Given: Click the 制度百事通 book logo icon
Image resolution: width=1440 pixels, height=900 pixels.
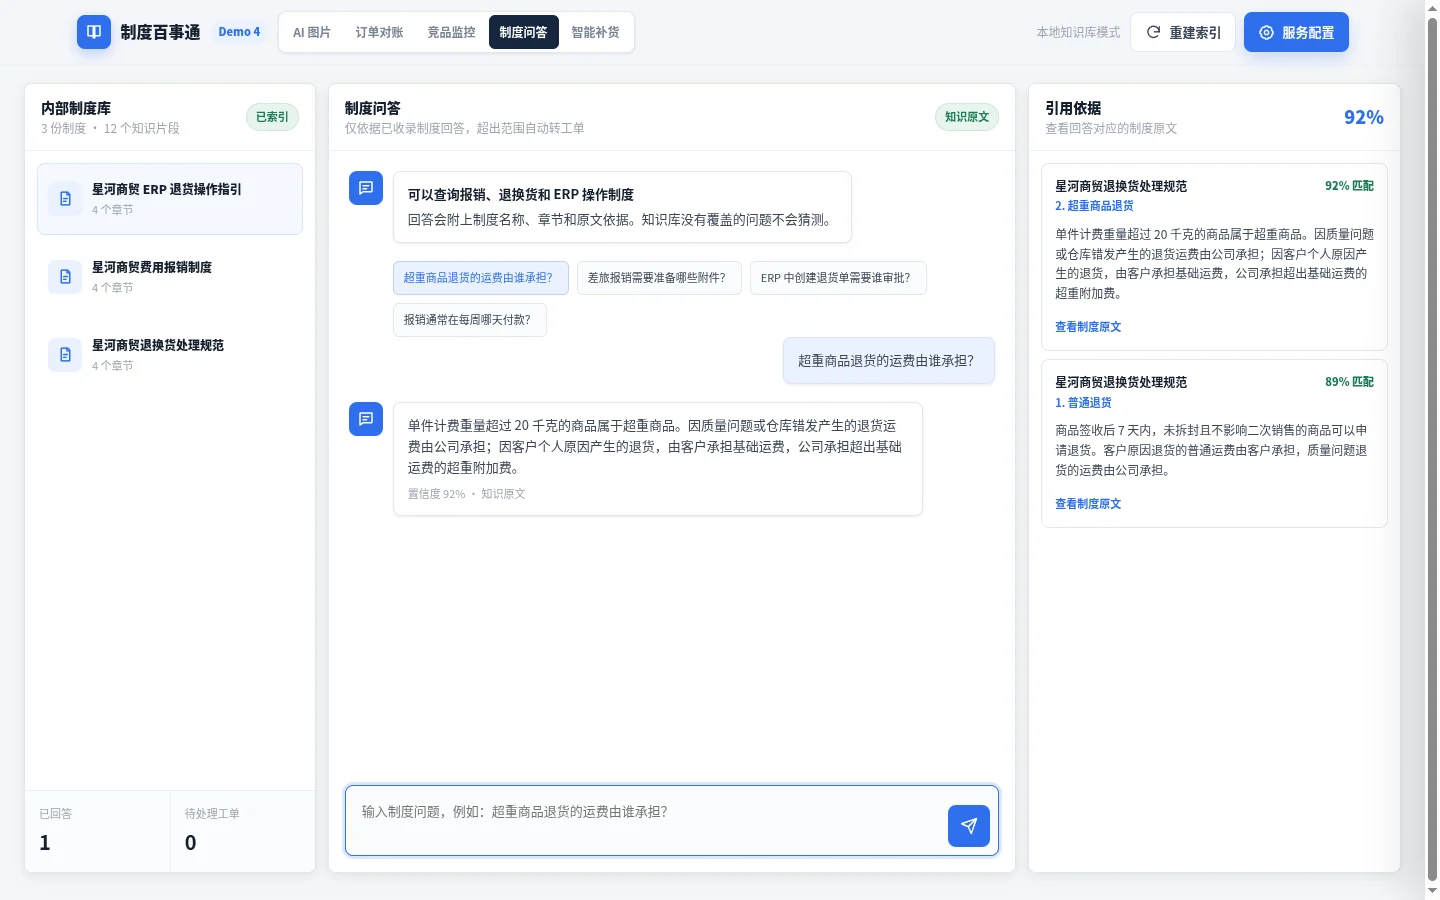Looking at the screenshot, I should 94,32.
